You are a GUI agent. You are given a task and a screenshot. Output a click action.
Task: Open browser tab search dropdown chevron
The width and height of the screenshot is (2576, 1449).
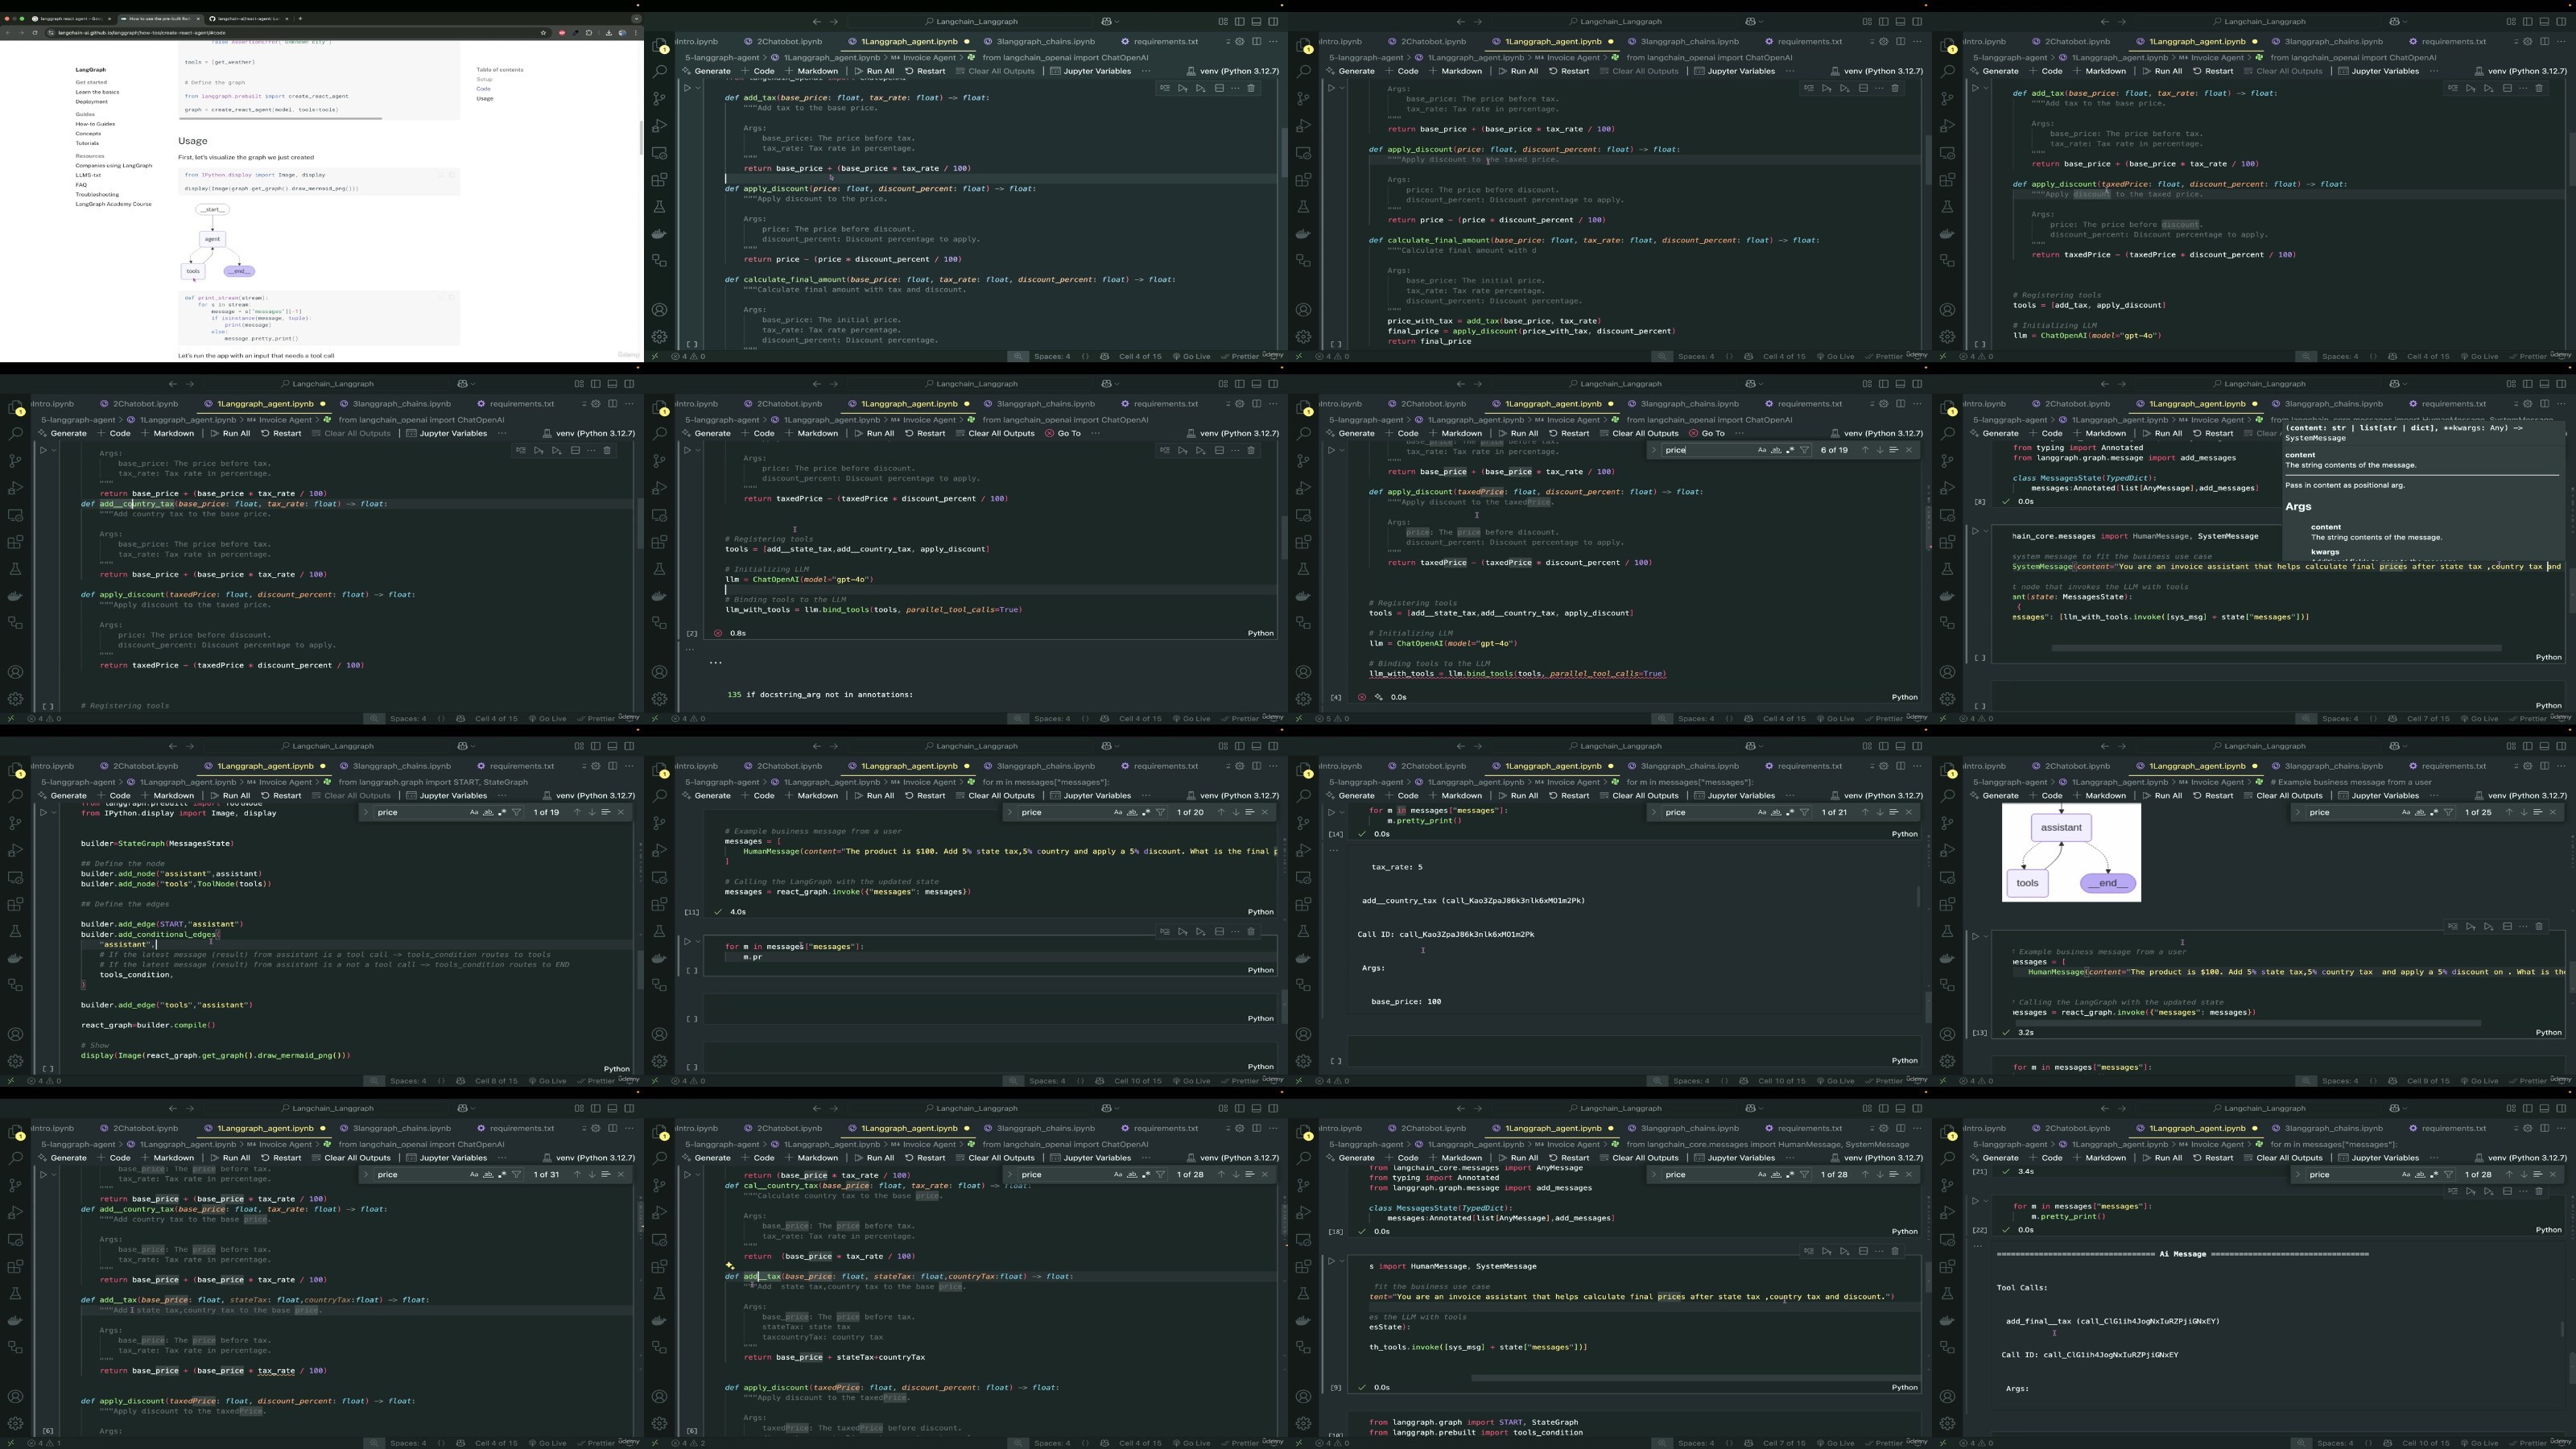636,18
